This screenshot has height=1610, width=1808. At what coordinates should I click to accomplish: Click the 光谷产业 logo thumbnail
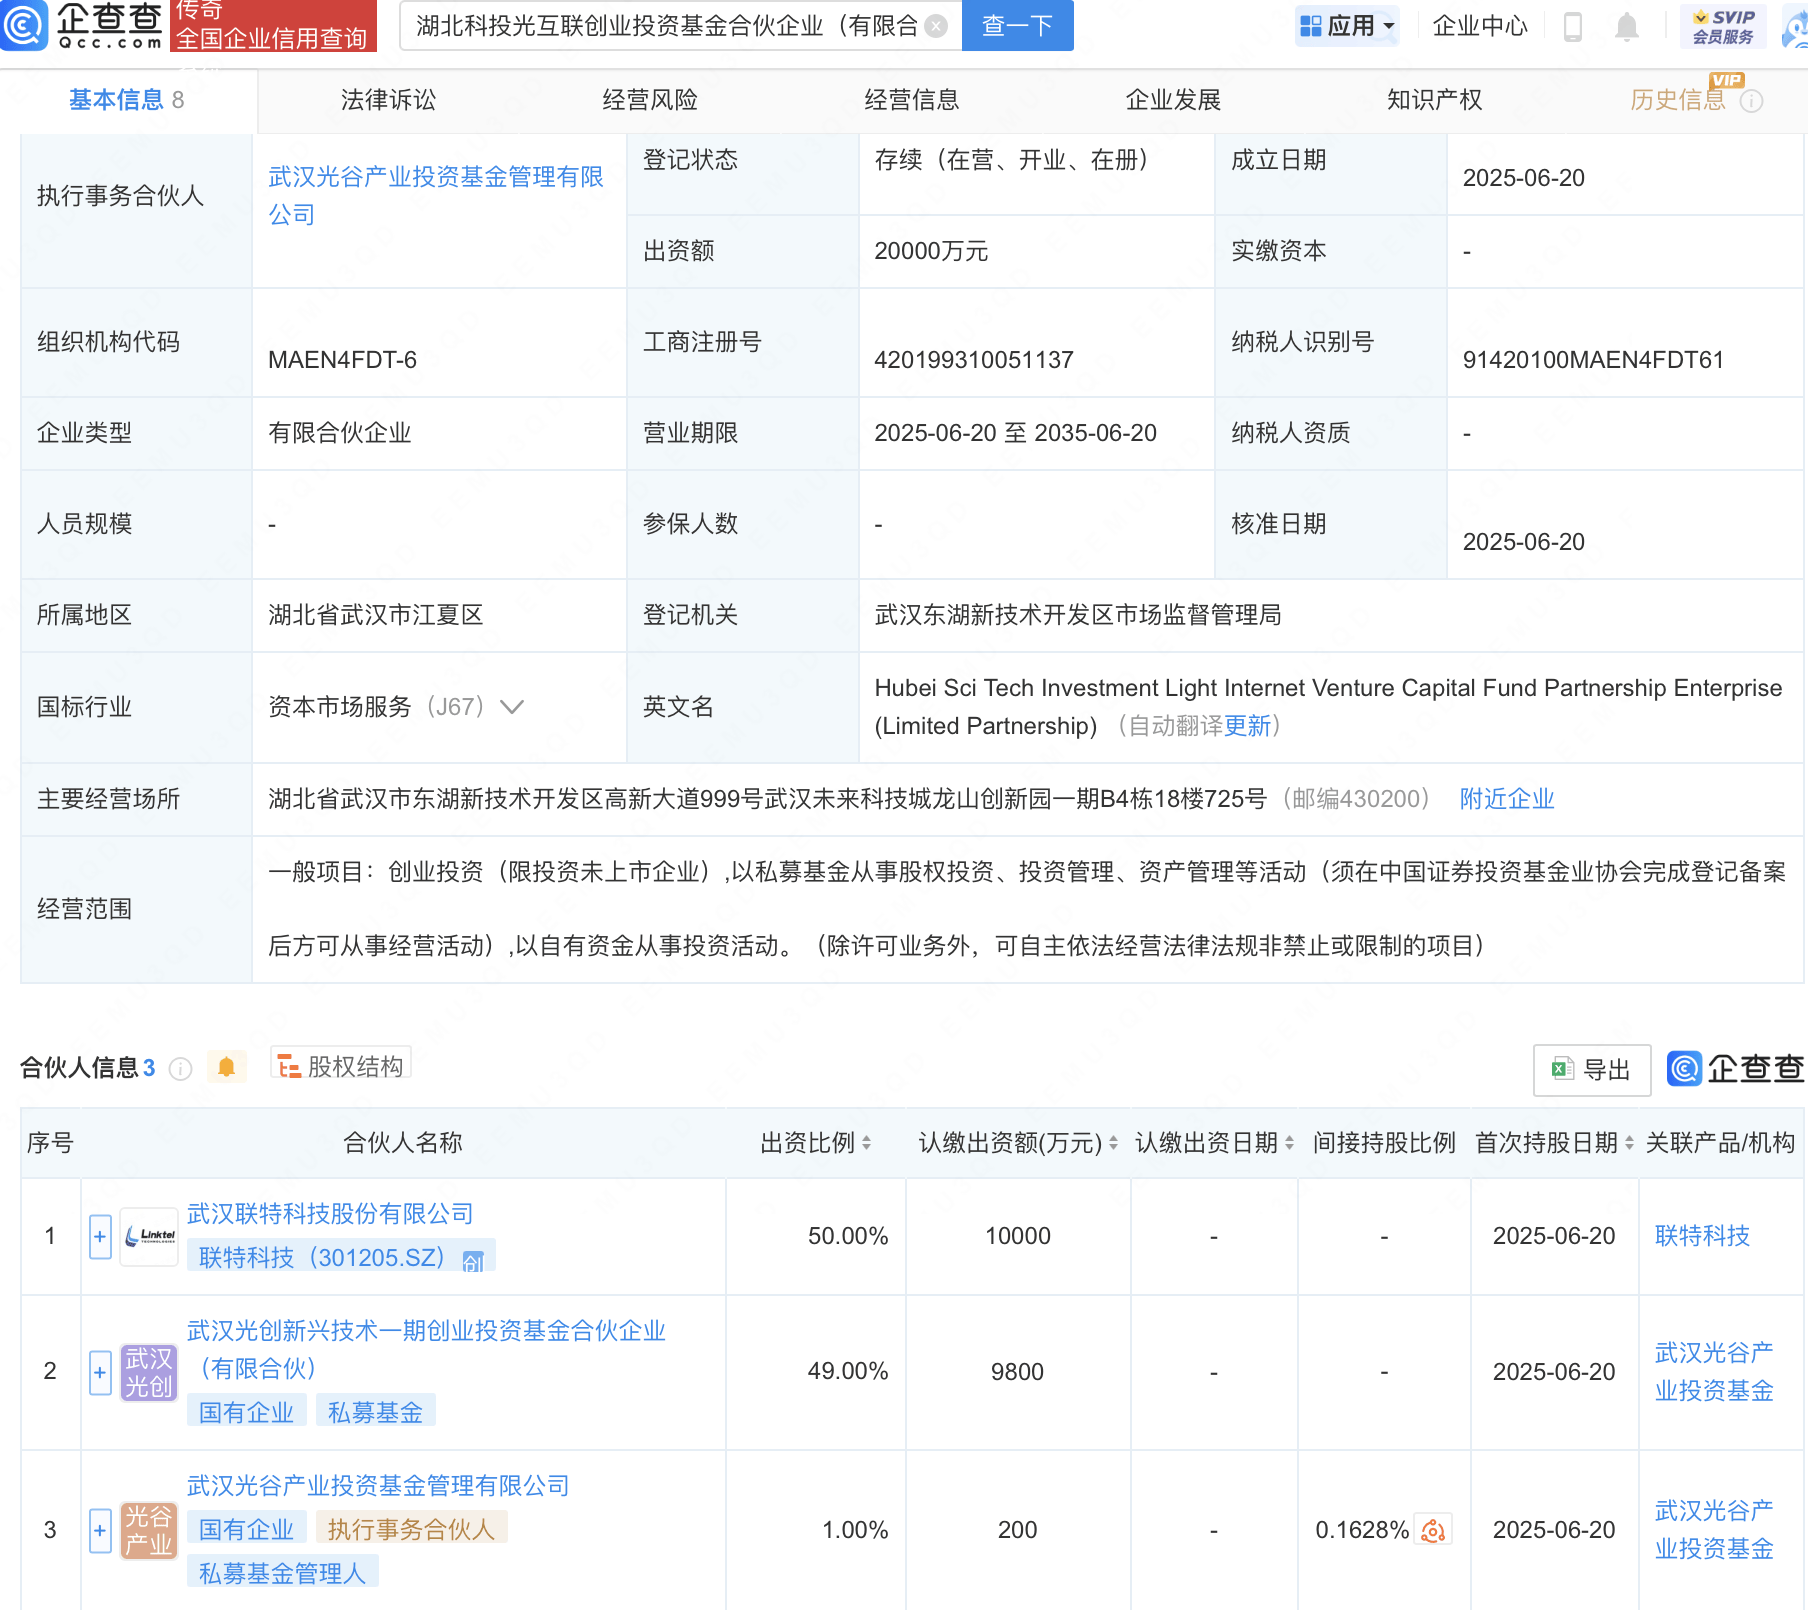pos(149,1531)
